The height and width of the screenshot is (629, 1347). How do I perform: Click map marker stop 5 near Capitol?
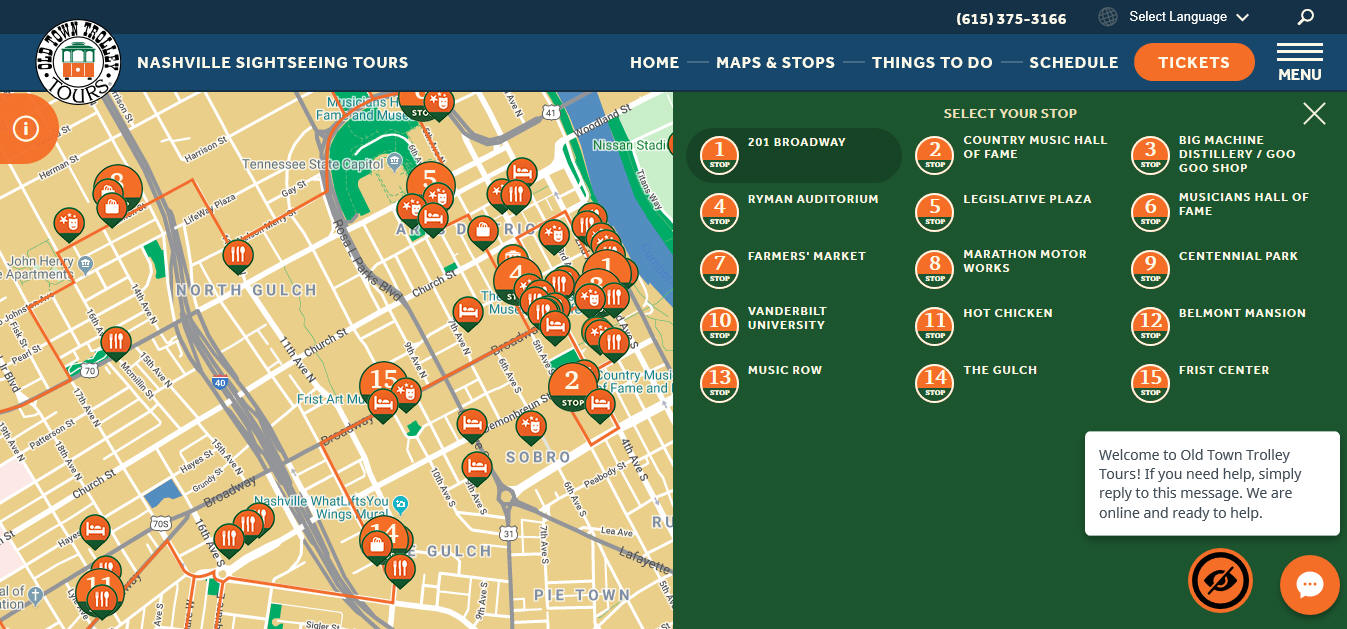pyautogui.click(x=431, y=186)
